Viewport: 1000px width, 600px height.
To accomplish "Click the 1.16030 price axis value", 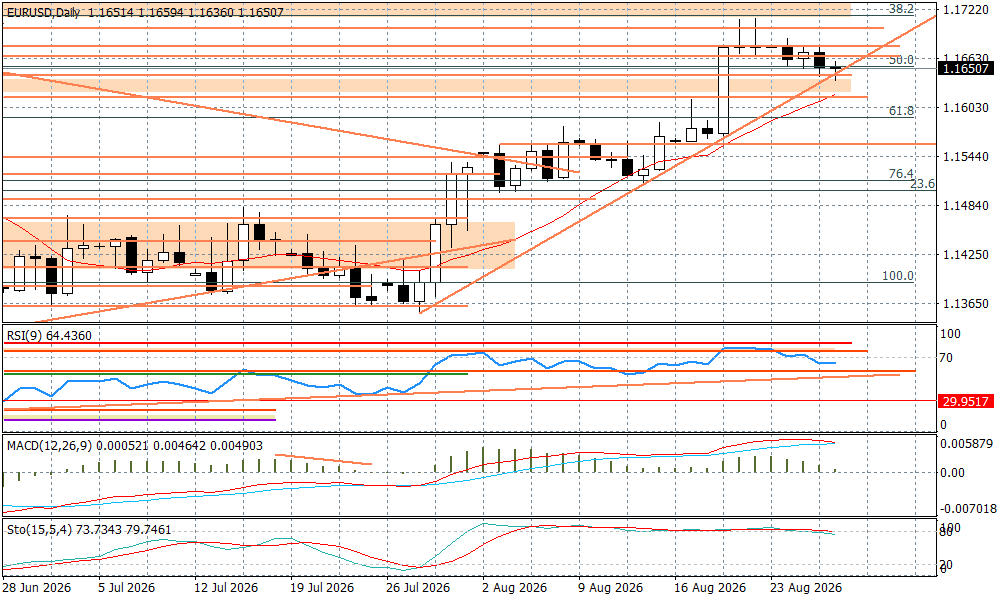I will (966, 108).
